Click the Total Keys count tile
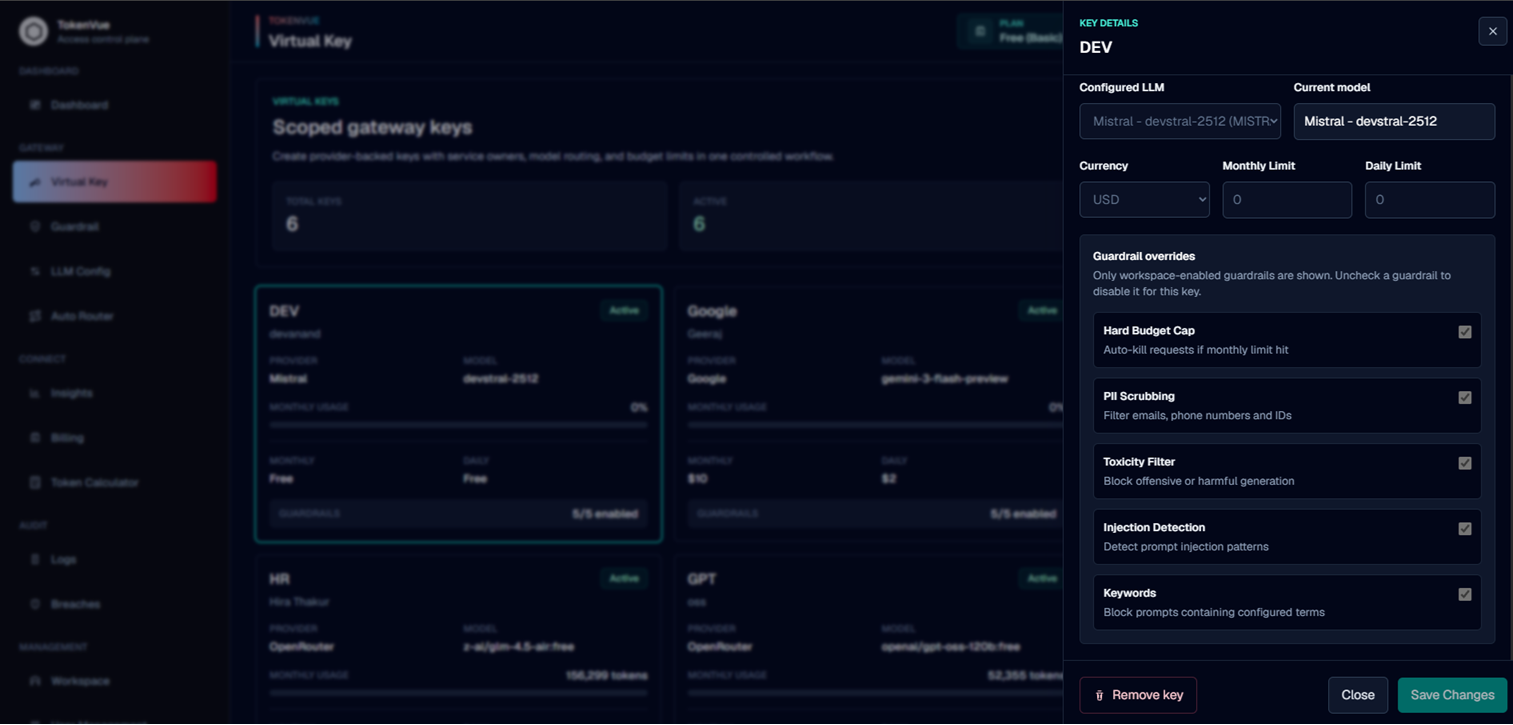This screenshot has height=725, width=1513. pos(469,215)
